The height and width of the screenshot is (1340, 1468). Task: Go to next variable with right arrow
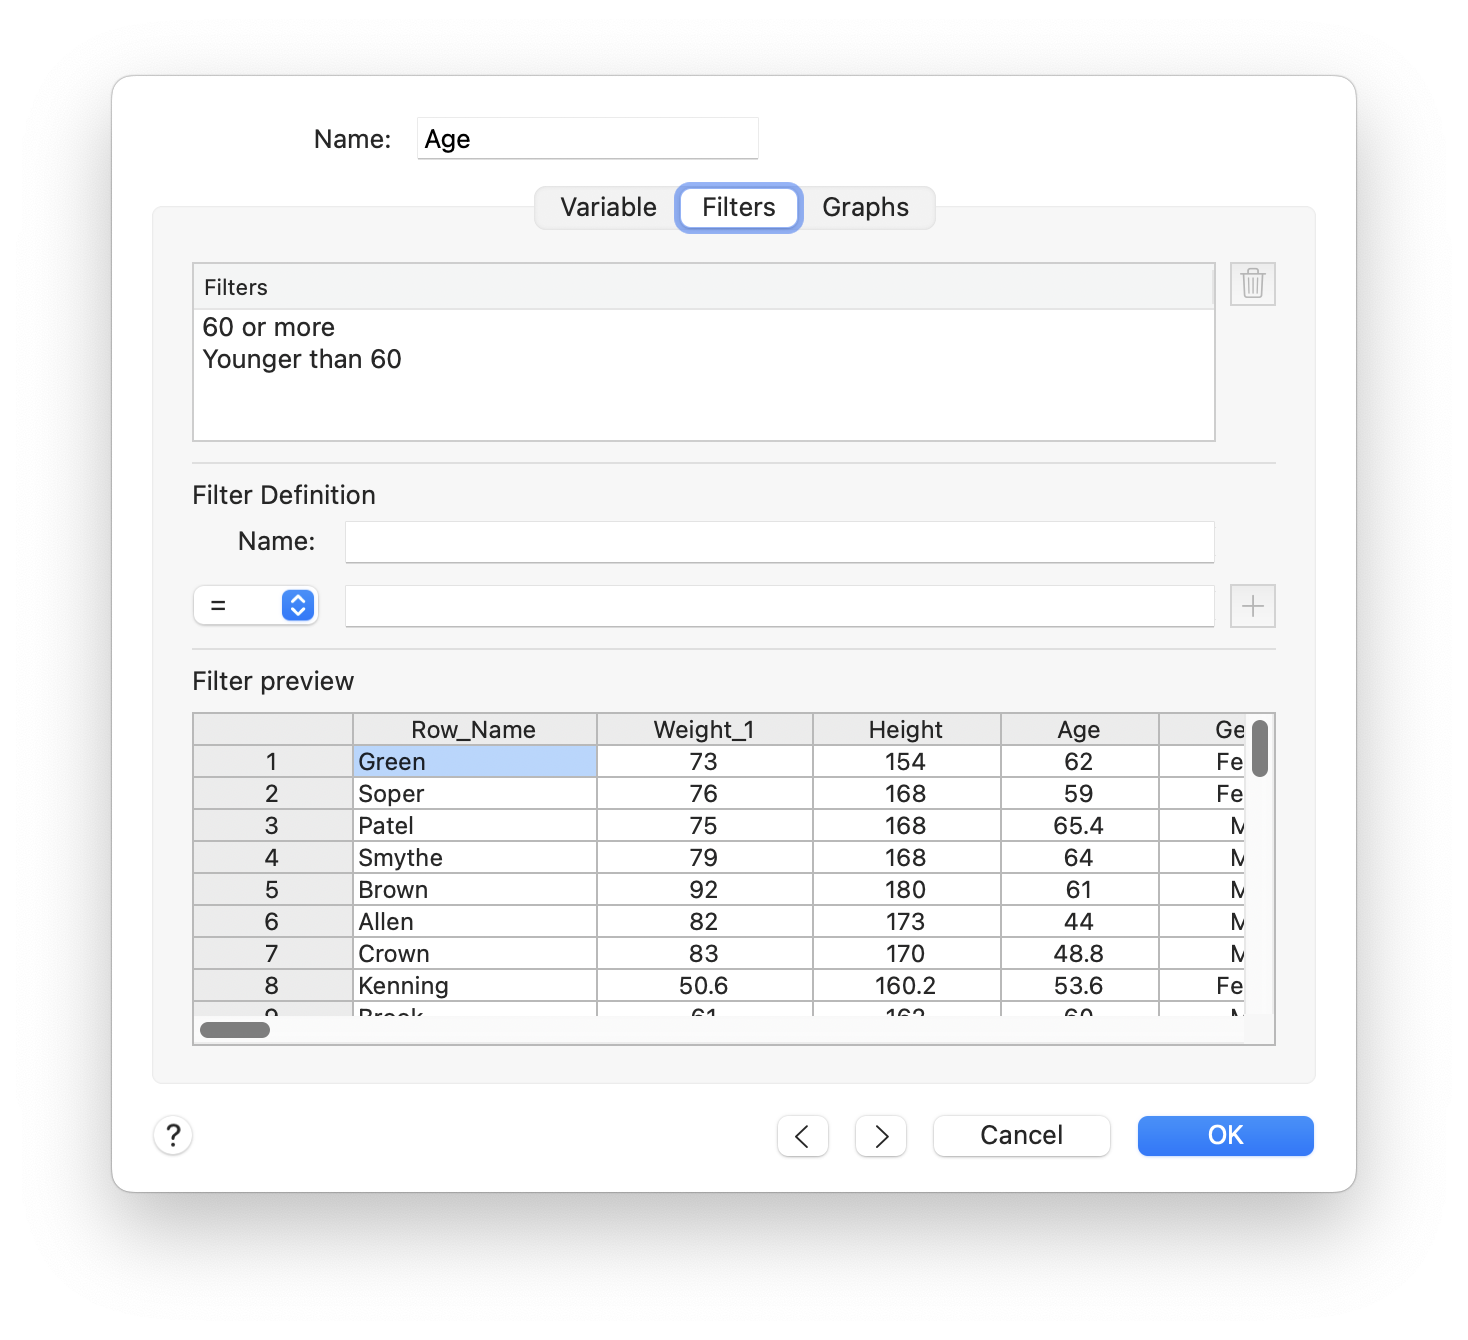880,1135
